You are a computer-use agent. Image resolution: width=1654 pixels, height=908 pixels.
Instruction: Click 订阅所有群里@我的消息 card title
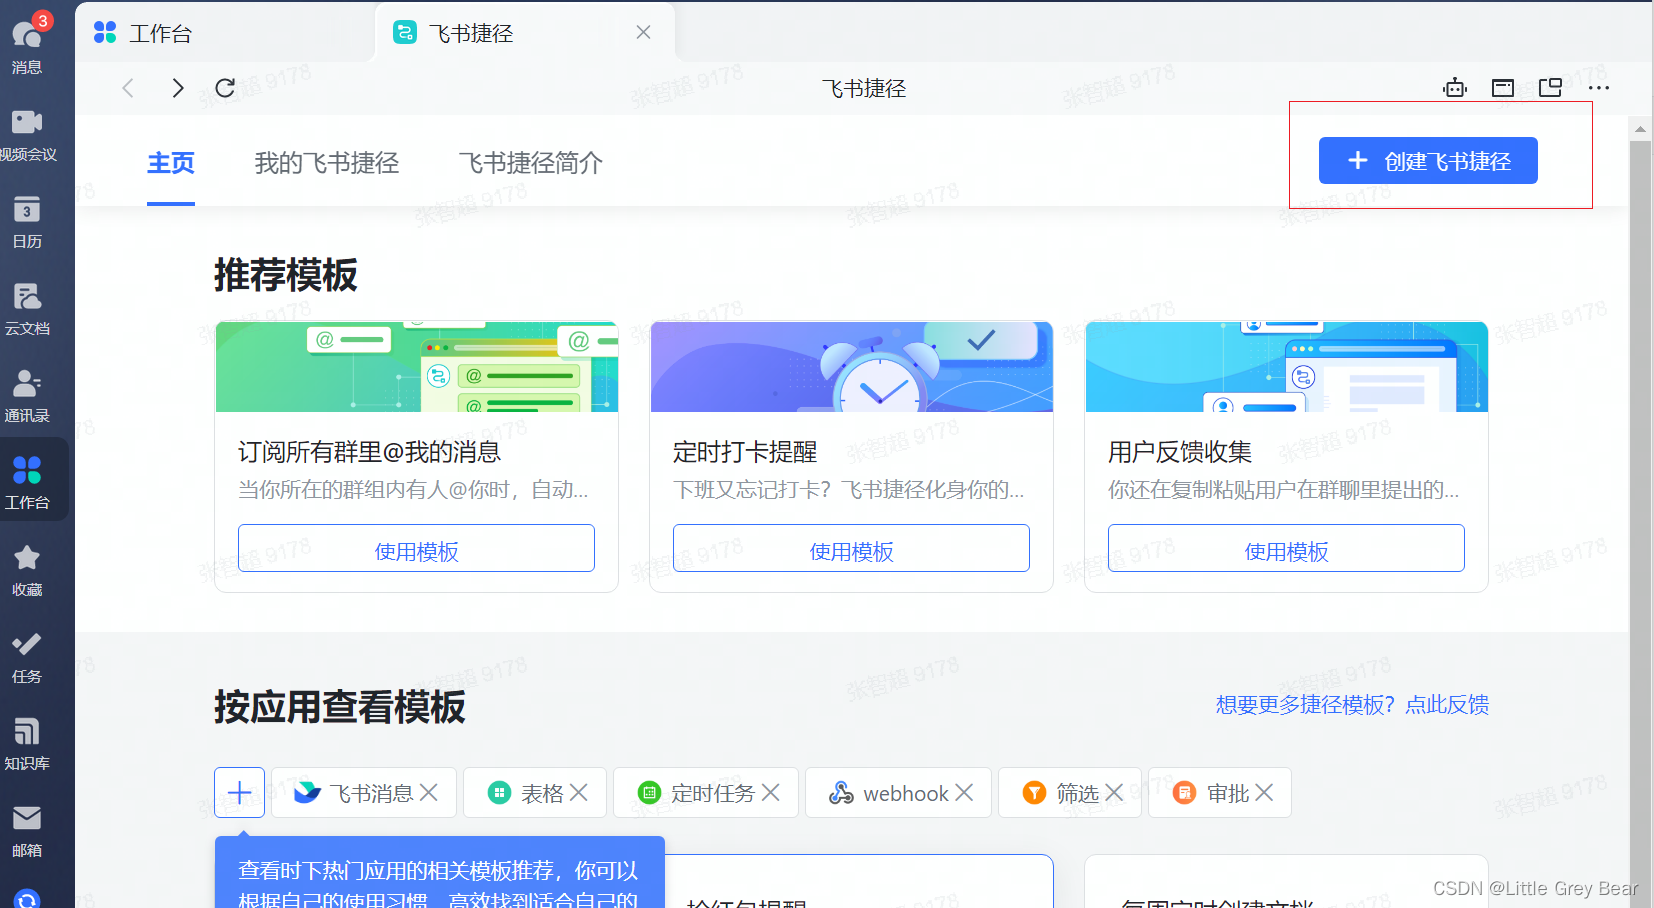pyautogui.click(x=370, y=452)
